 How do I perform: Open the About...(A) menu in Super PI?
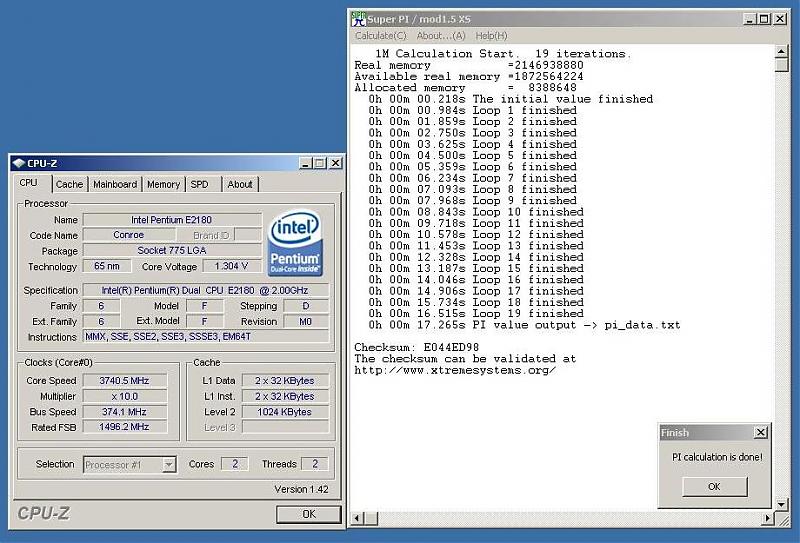pyautogui.click(x=441, y=36)
